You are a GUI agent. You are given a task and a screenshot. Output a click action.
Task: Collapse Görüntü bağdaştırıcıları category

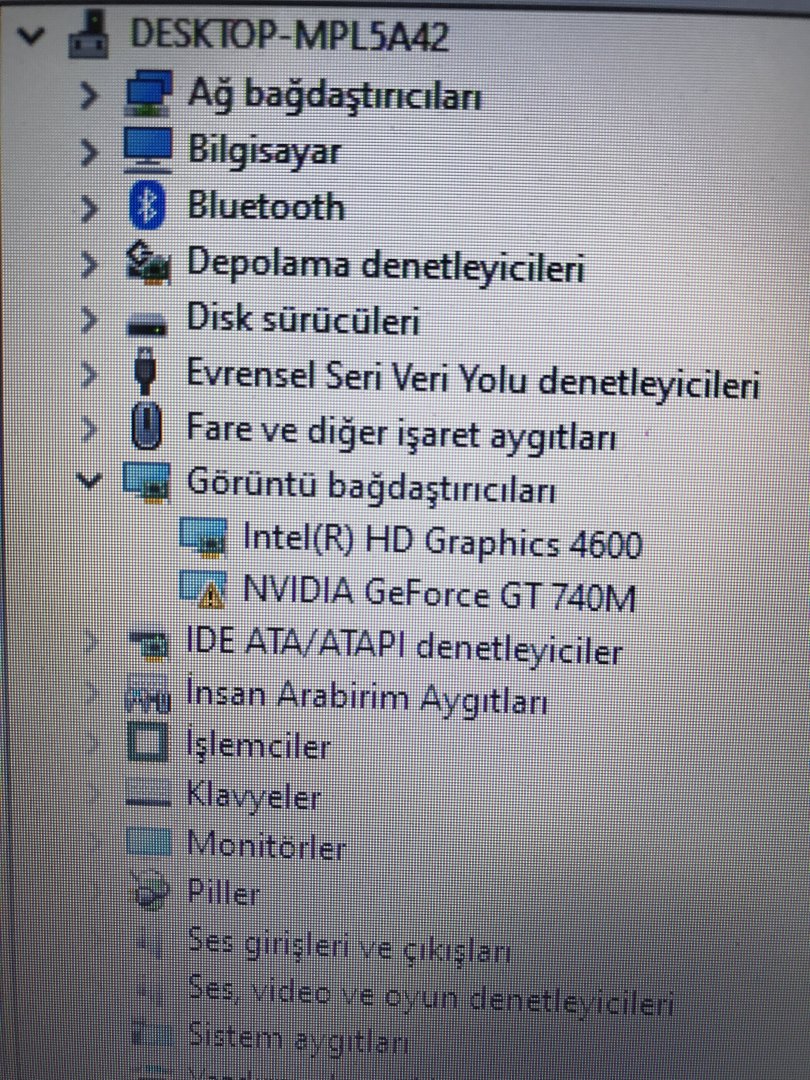coord(89,480)
